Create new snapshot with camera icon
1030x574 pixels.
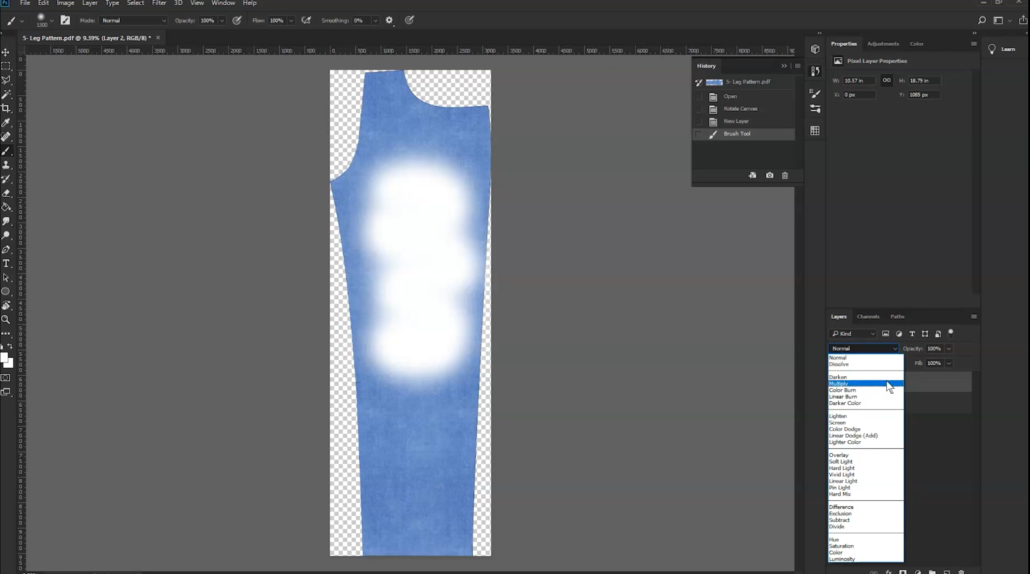[769, 176]
